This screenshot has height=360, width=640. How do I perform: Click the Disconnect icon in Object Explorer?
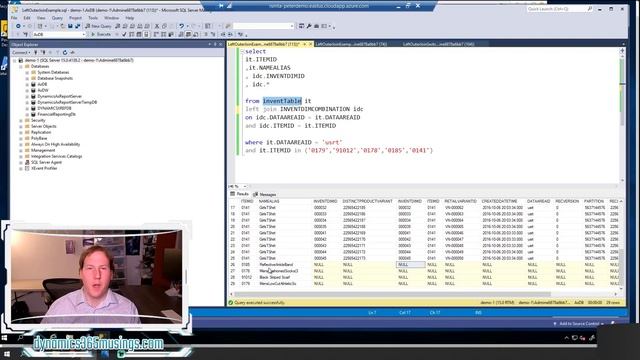point(43,53)
